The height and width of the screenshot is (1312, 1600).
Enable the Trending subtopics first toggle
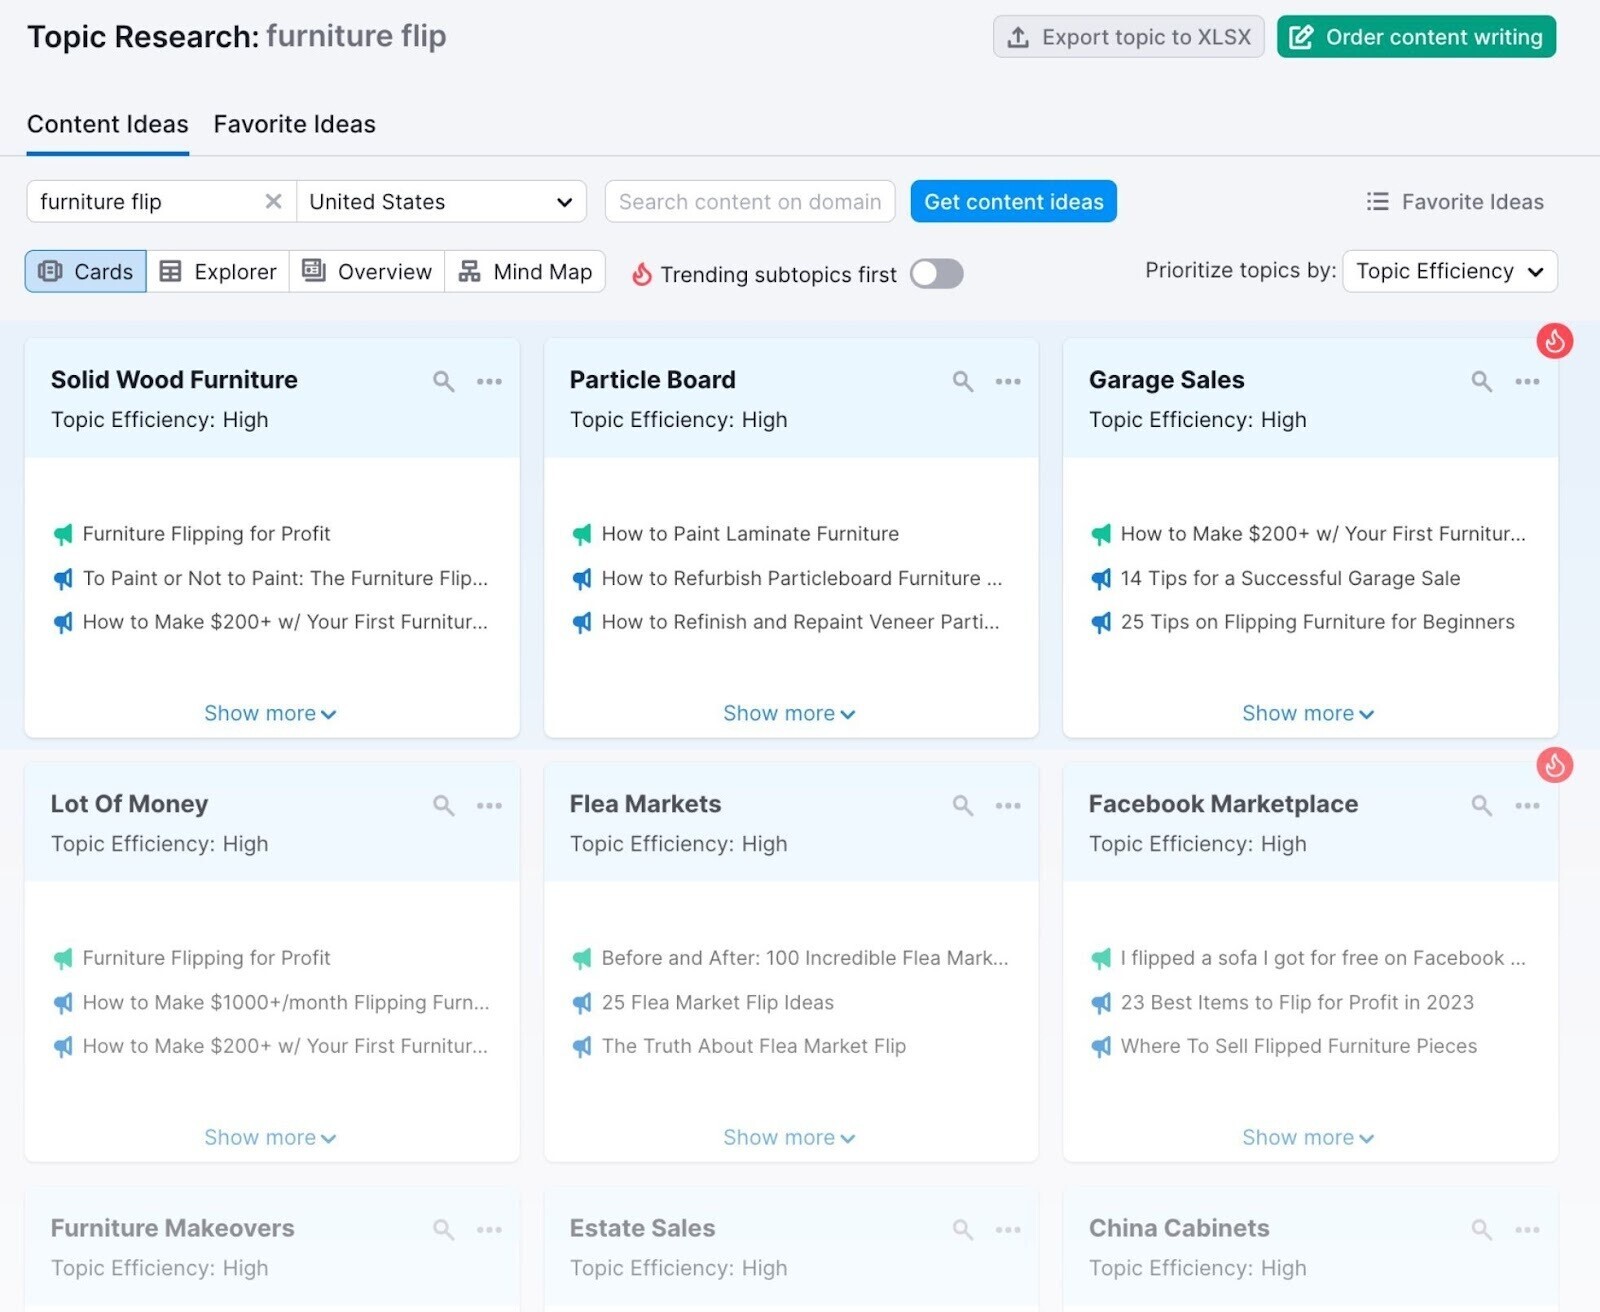point(936,274)
